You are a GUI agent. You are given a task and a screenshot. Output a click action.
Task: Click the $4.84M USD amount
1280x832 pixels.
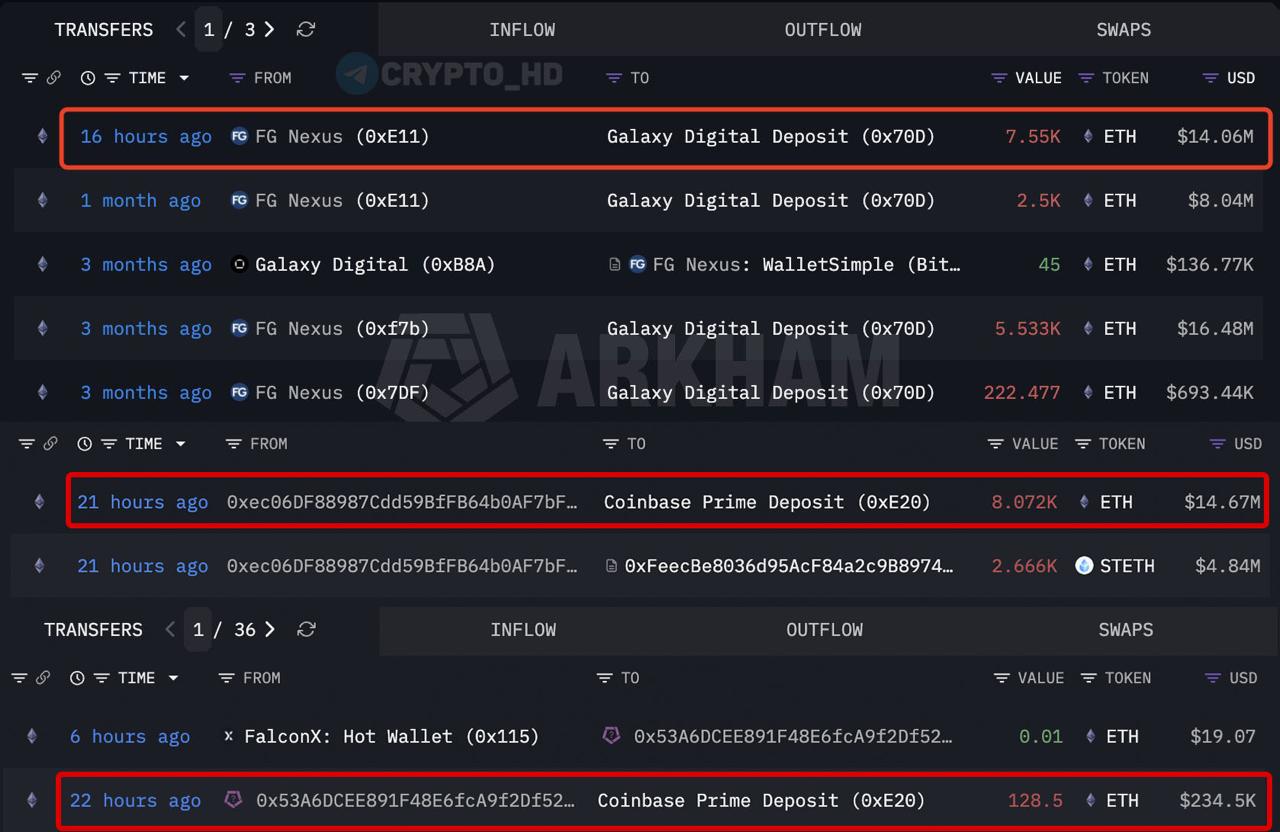click(x=1228, y=566)
